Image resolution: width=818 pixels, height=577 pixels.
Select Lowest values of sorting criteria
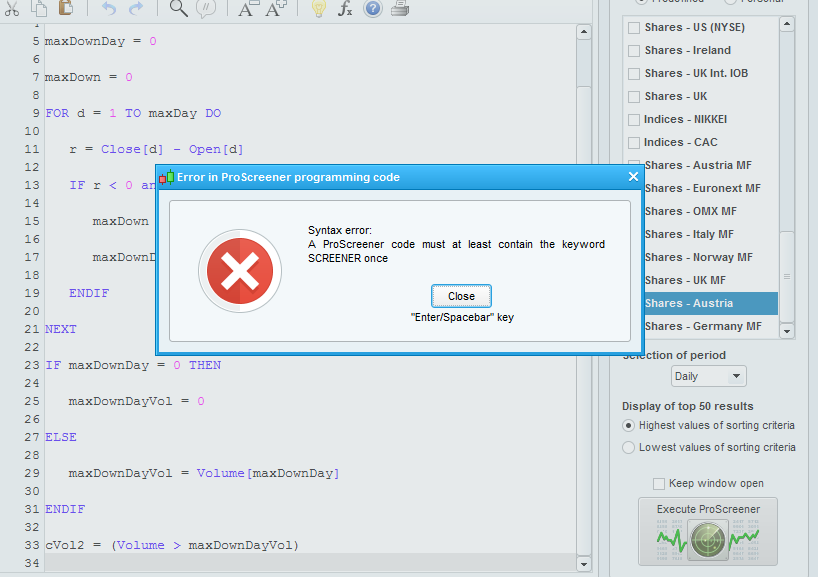[x=628, y=448]
